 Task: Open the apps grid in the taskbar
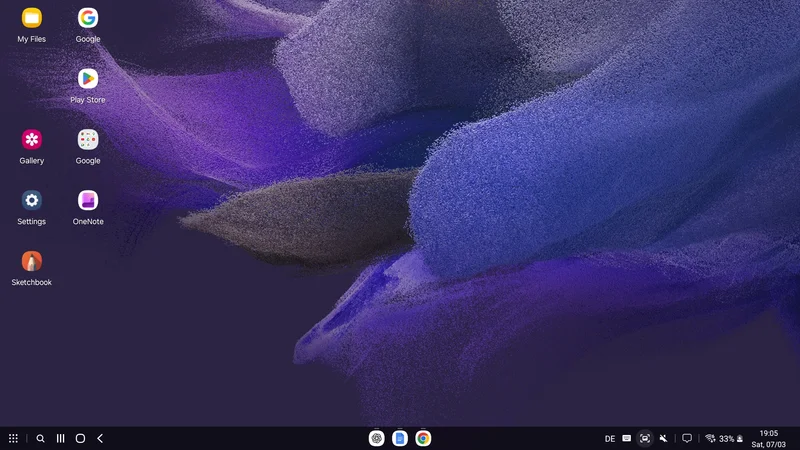click(13, 438)
